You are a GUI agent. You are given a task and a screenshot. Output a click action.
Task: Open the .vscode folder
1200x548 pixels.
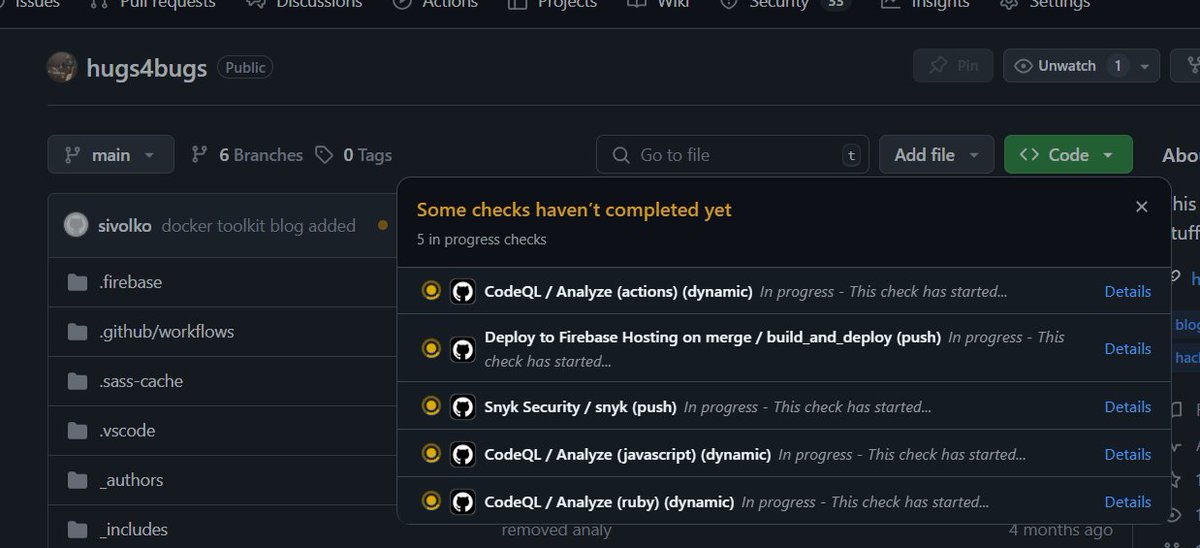(x=127, y=431)
